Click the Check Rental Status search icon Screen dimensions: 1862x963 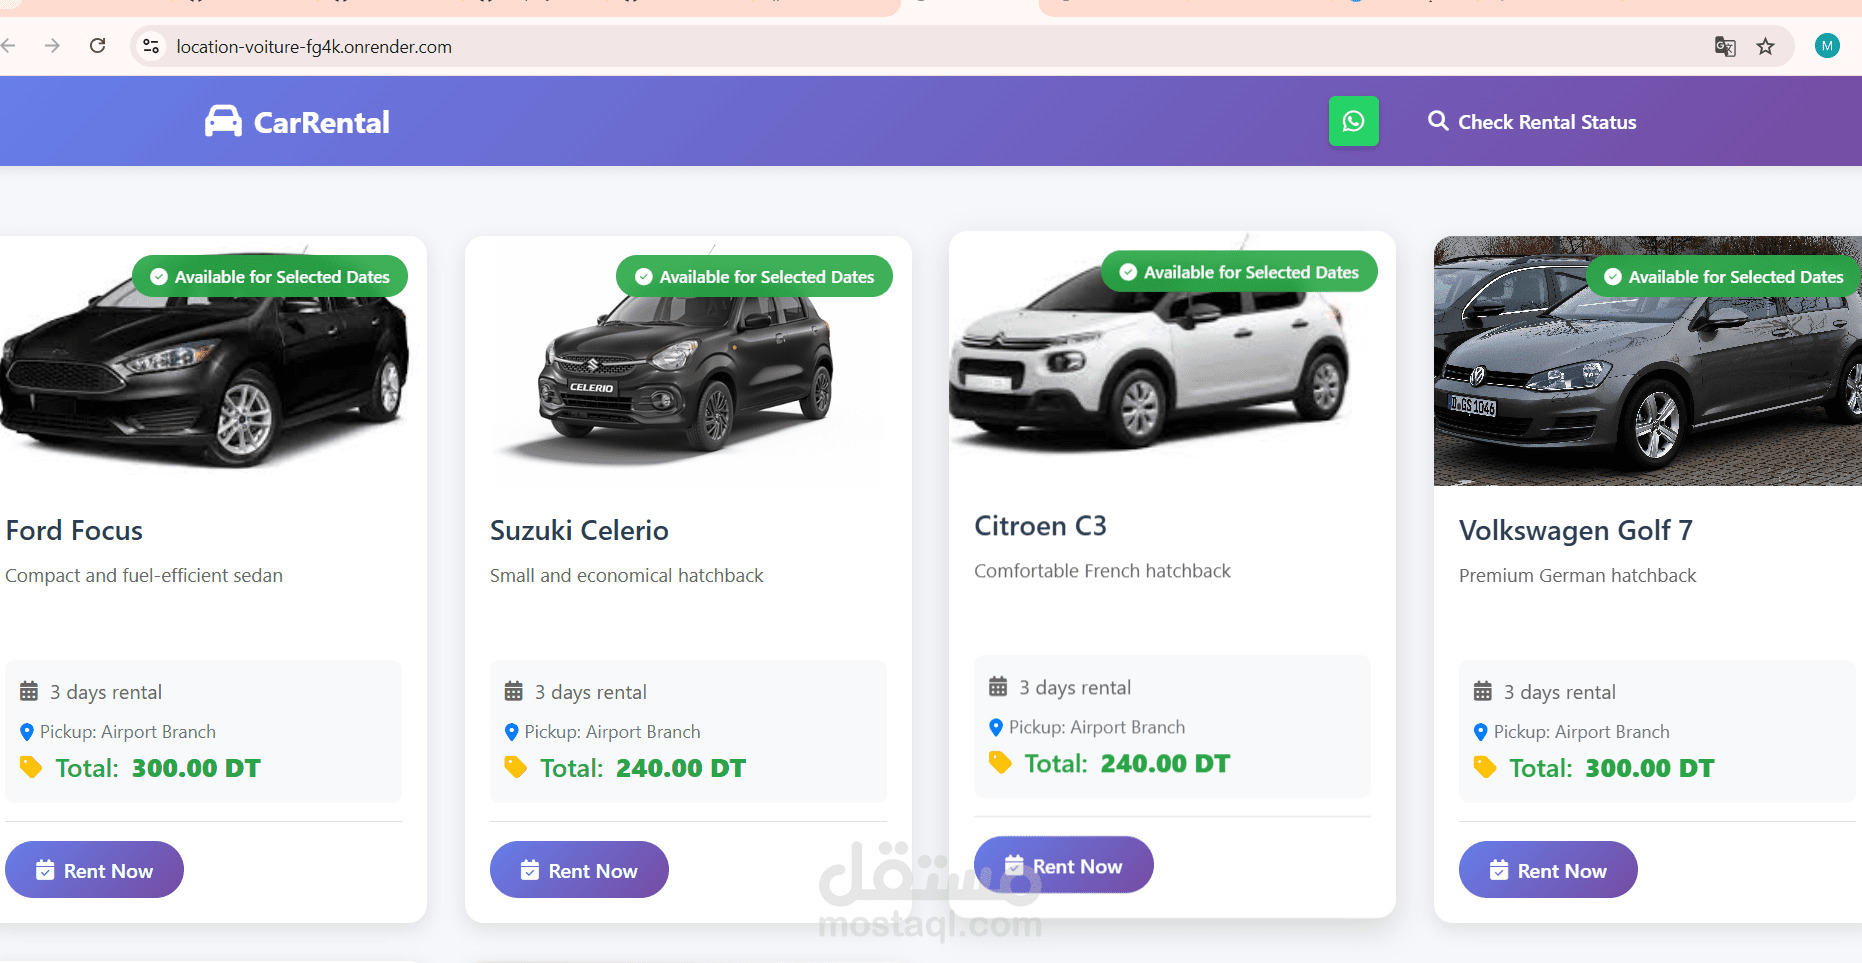[1438, 121]
